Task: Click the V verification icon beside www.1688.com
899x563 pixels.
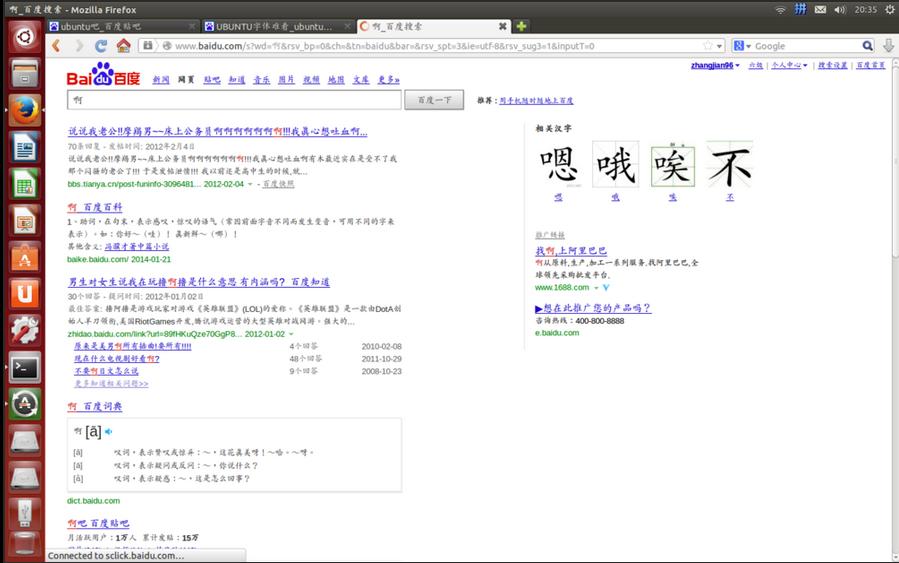Action: click(x=606, y=287)
